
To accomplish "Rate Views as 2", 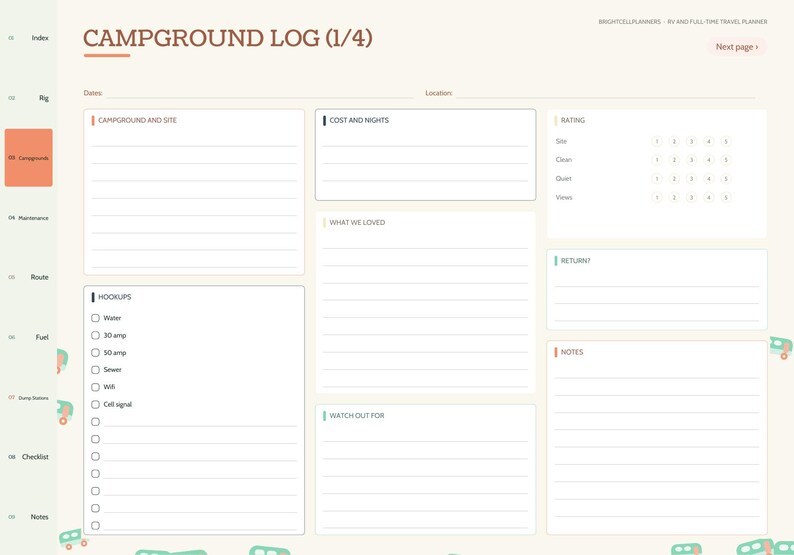I will (674, 197).
